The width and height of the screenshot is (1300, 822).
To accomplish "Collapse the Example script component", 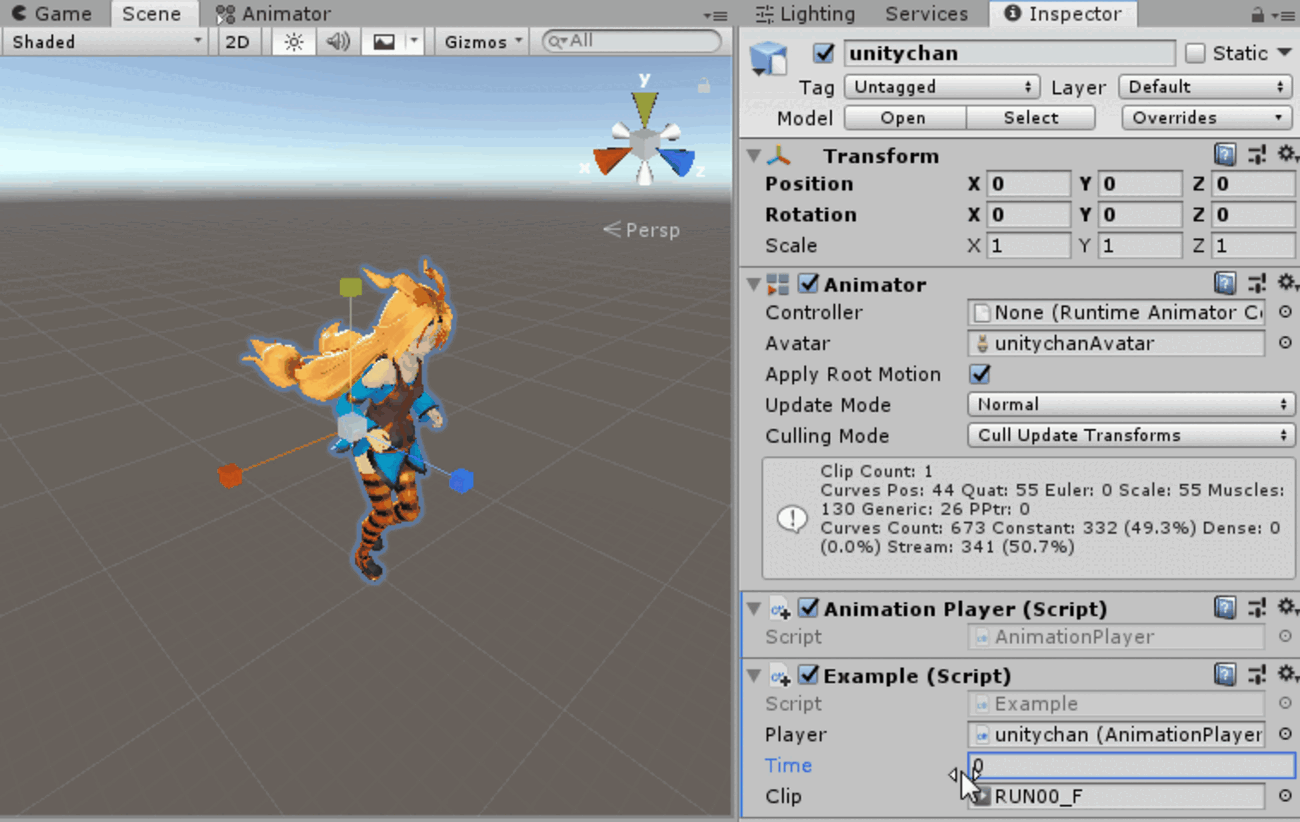I will click(x=754, y=676).
